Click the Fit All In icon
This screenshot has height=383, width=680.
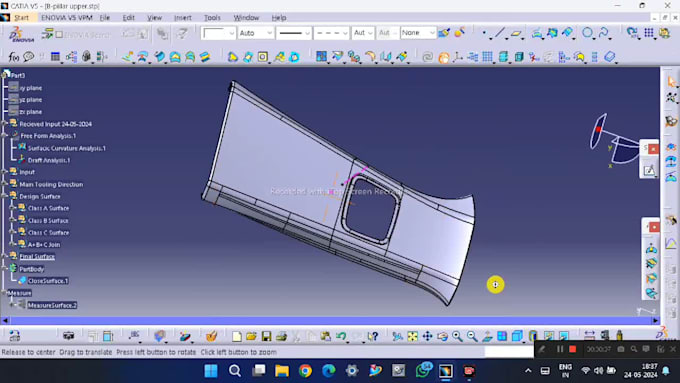[x=412, y=336]
